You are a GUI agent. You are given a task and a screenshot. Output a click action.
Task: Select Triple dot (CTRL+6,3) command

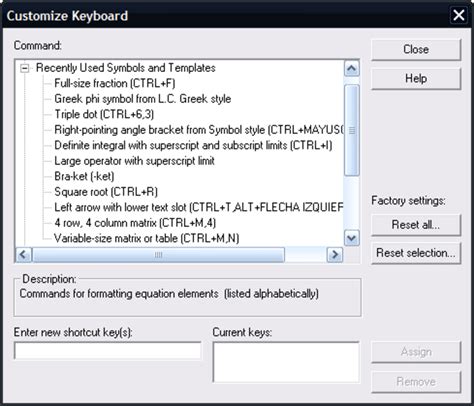104,114
